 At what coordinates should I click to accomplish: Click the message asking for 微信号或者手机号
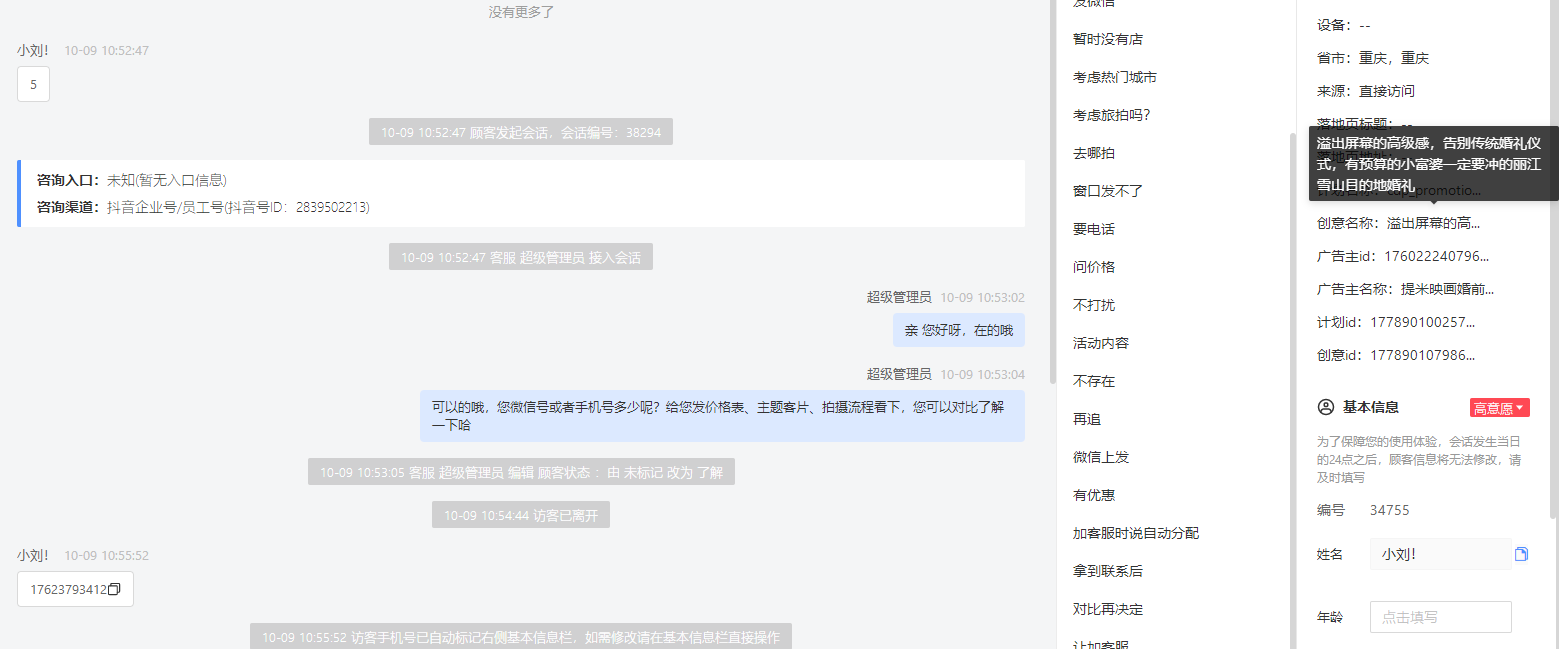pyautogui.click(x=722, y=416)
